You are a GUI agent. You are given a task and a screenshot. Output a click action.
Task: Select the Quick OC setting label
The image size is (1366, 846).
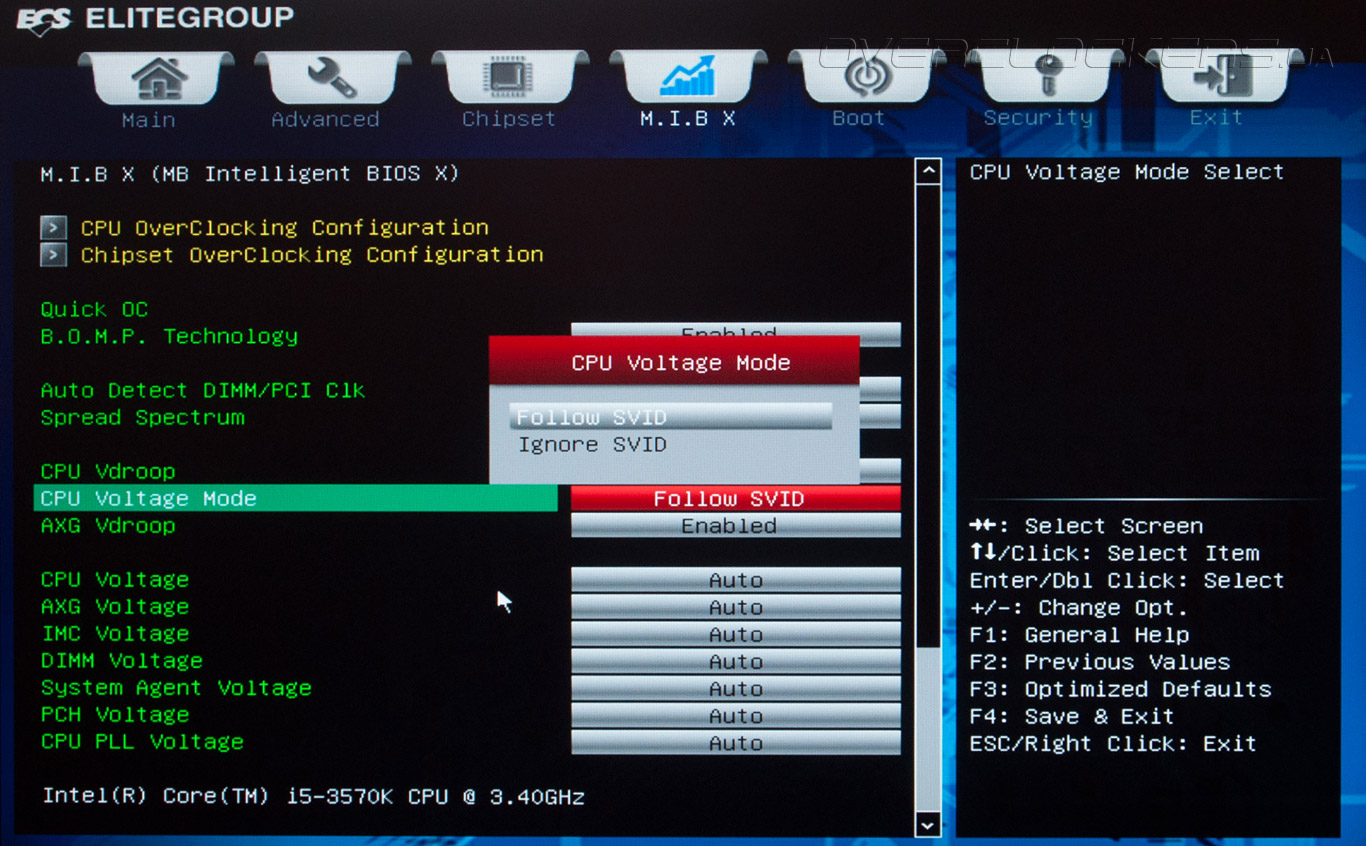(x=94, y=309)
